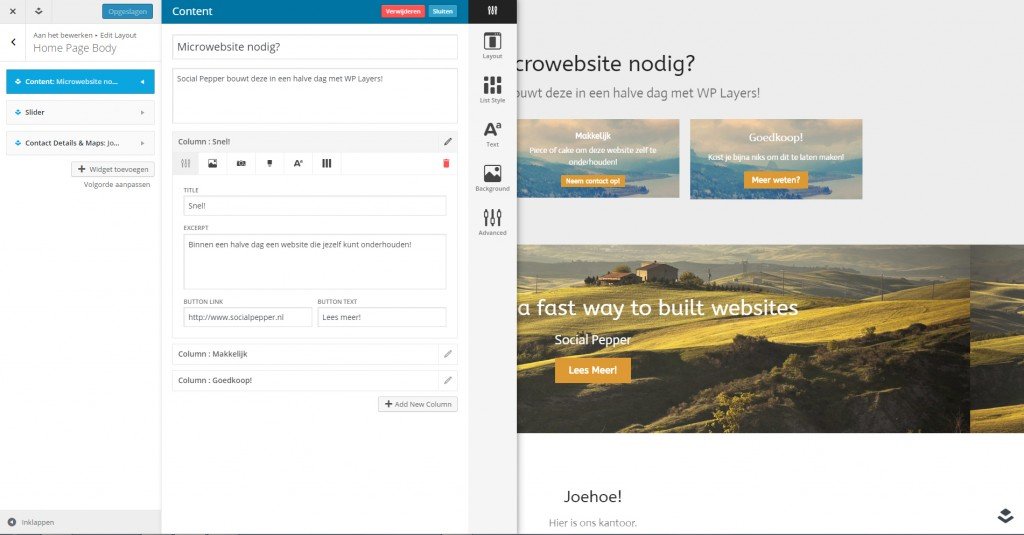
Task: Select column width columns icon
Action: coord(327,163)
